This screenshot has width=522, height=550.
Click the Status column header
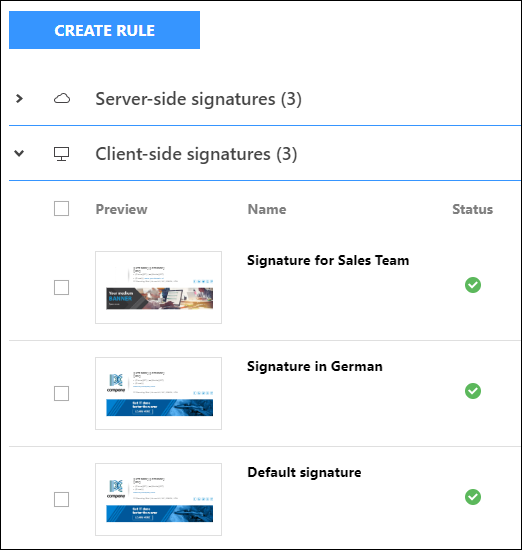[473, 209]
